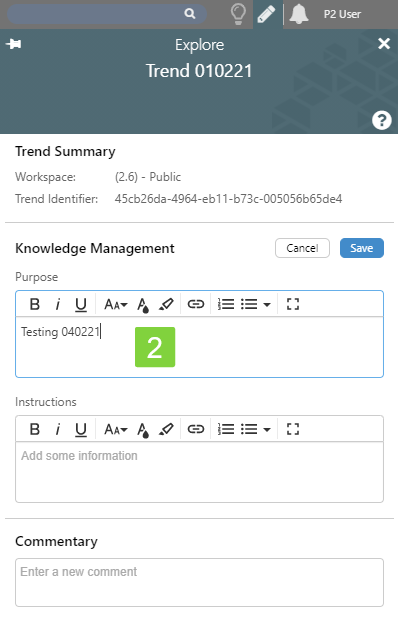The width and height of the screenshot is (398, 640).
Task: Open font size dropdown in Purpose editor
Action: pos(116,304)
